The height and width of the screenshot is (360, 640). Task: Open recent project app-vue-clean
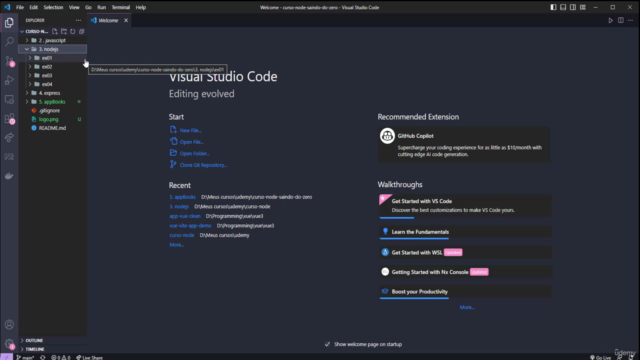pyautogui.click(x=185, y=216)
